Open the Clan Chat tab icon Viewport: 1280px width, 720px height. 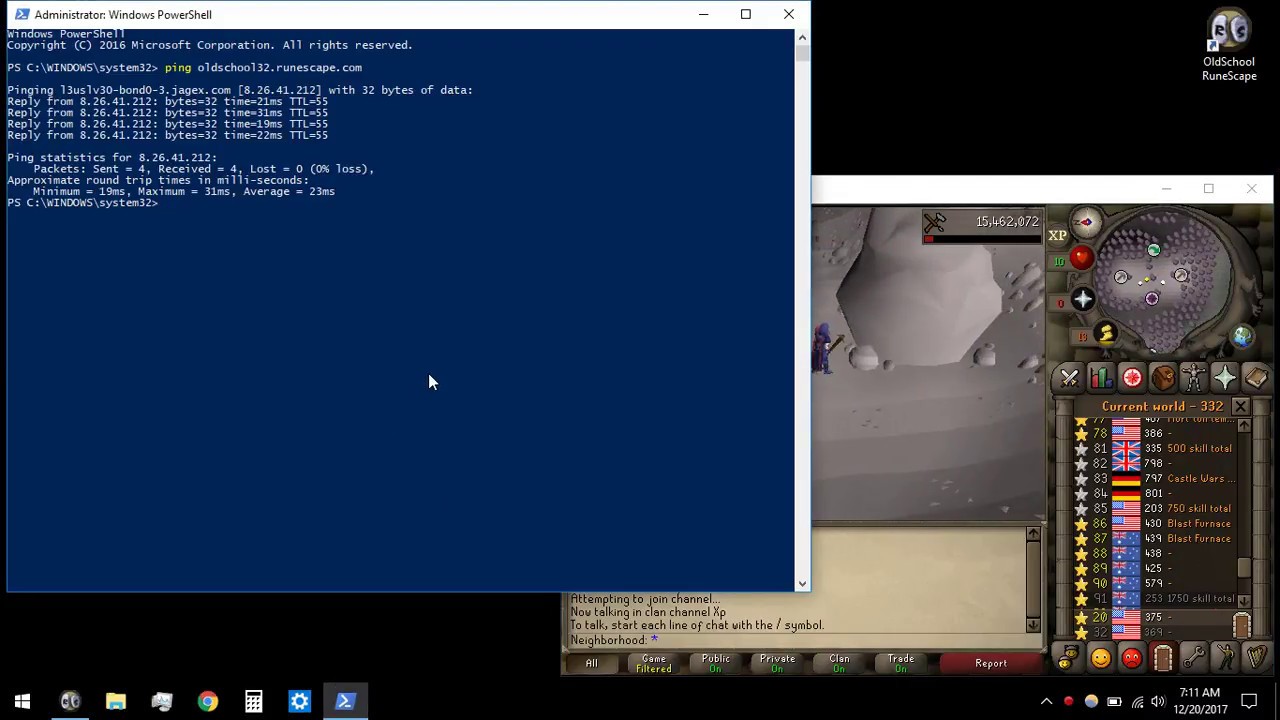click(x=1070, y=658)
